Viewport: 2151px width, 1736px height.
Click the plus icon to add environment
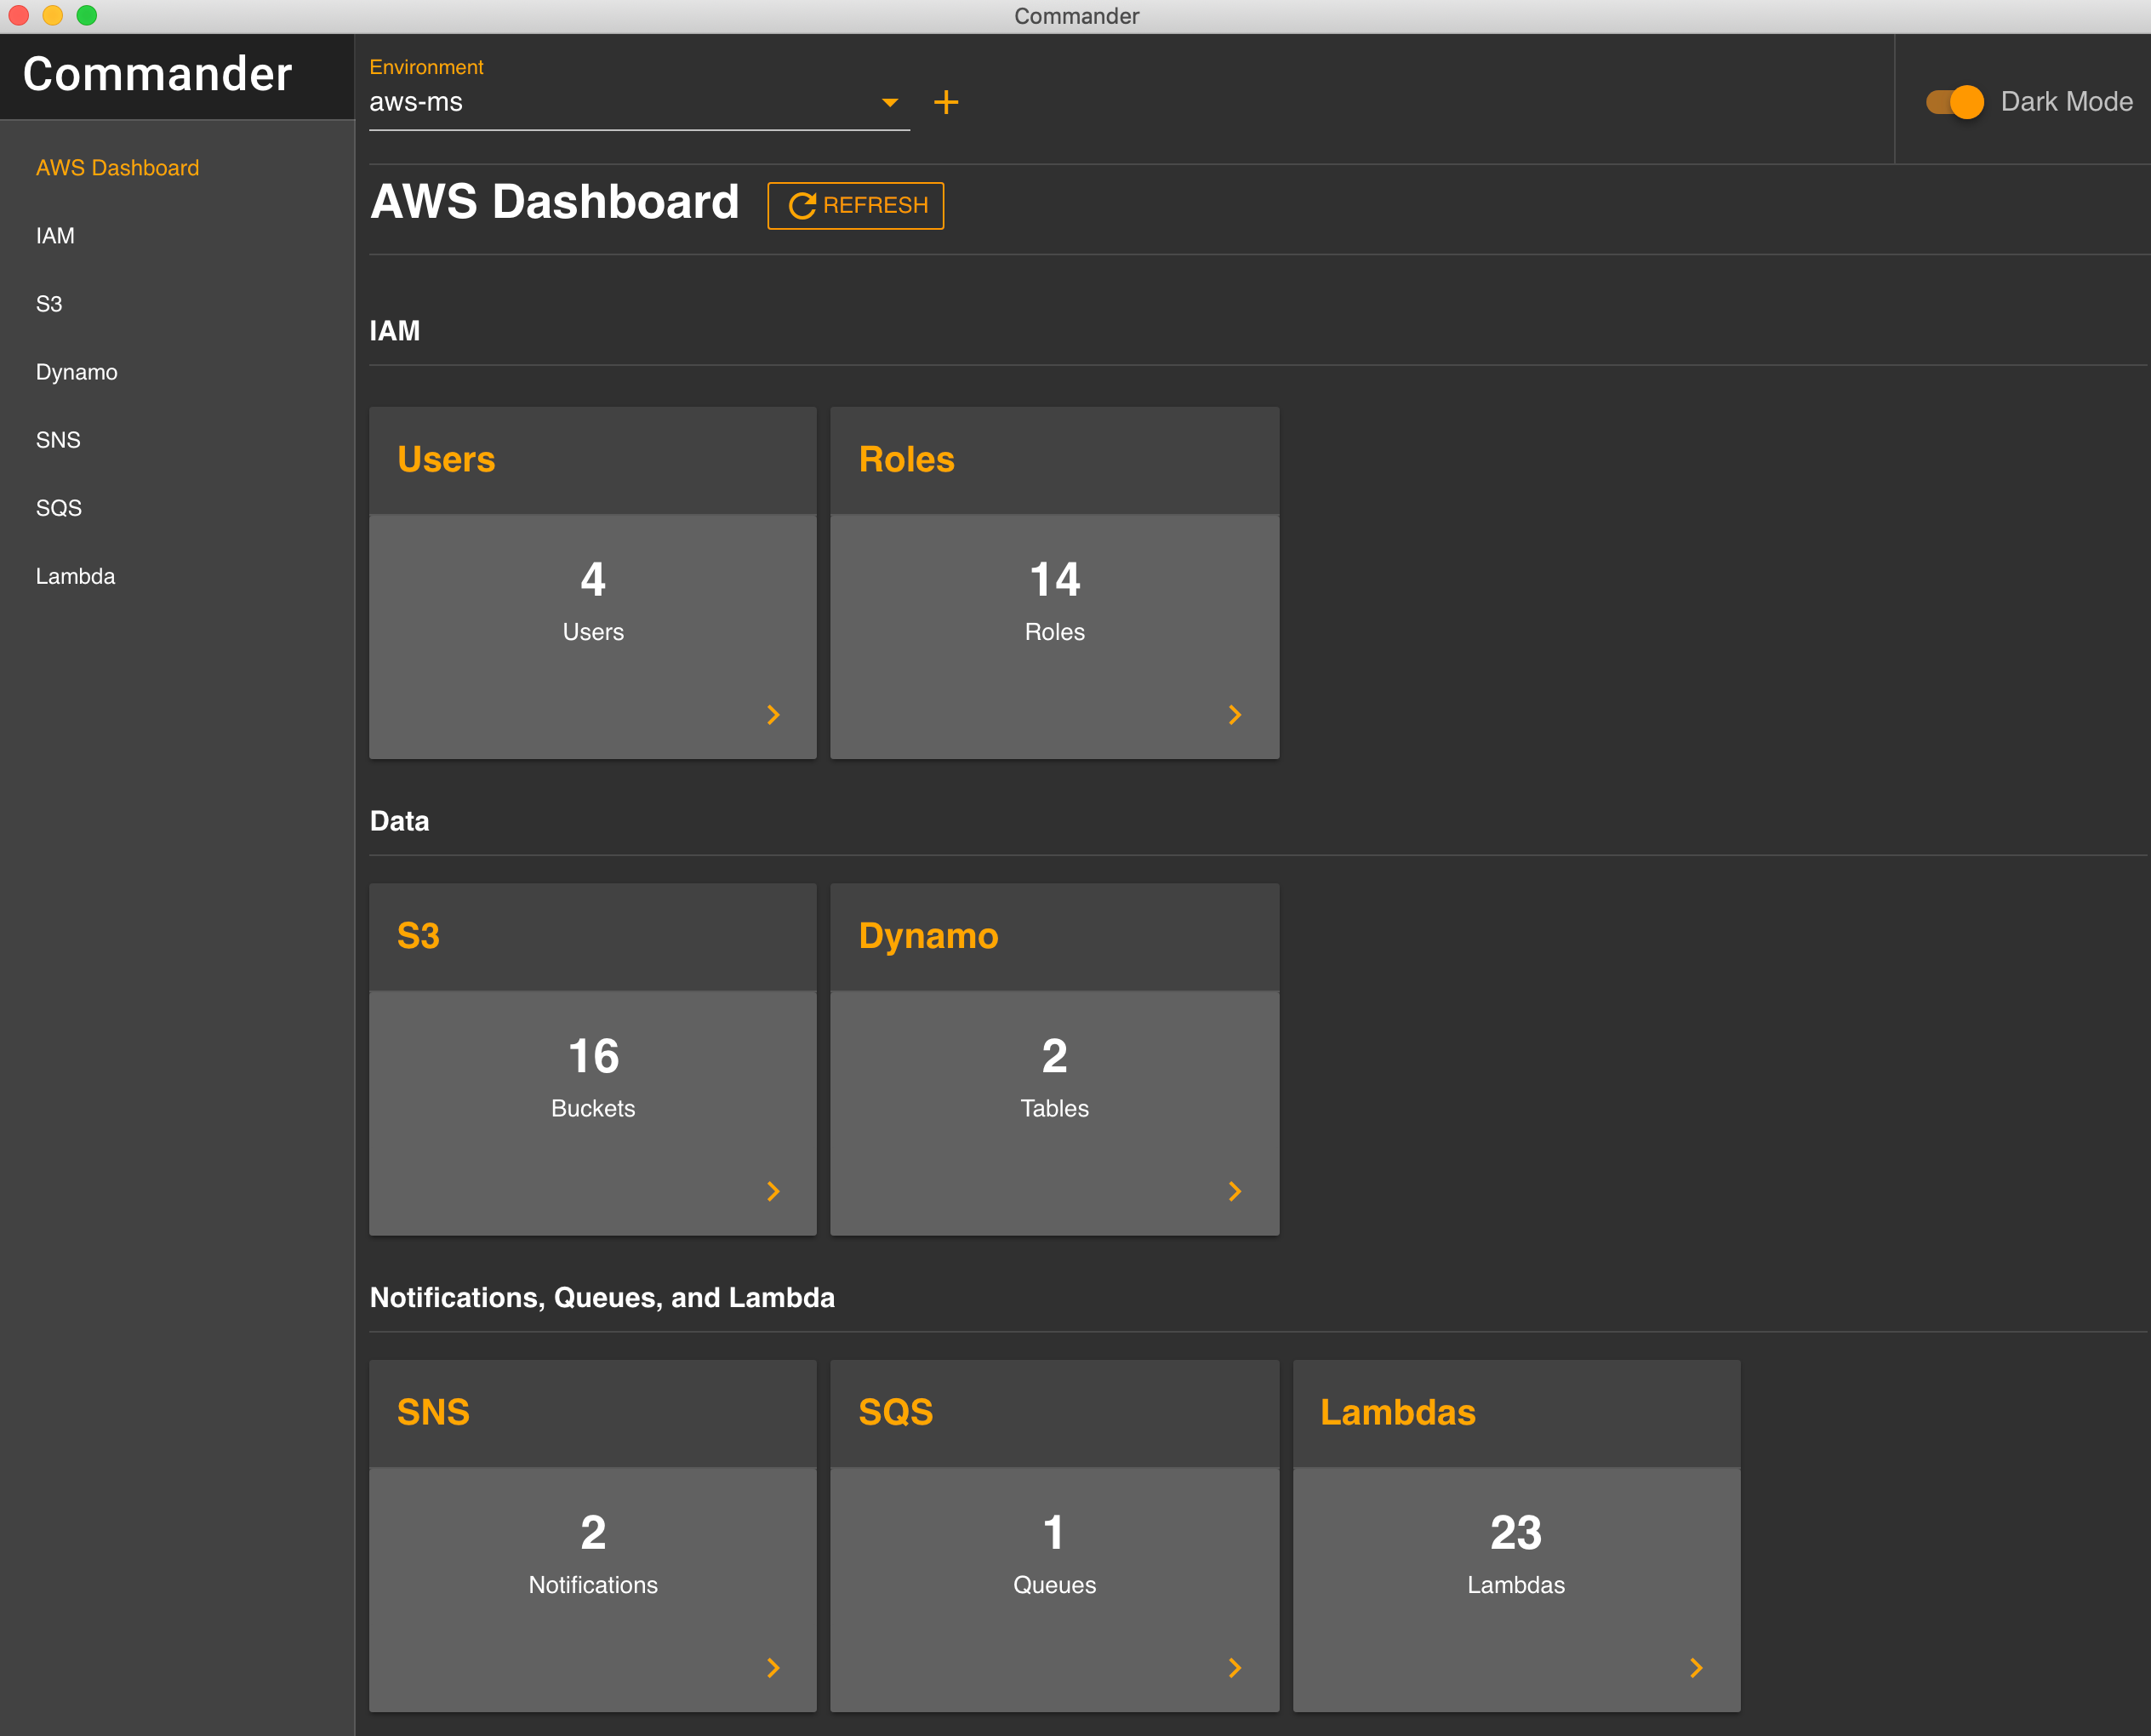945,102
